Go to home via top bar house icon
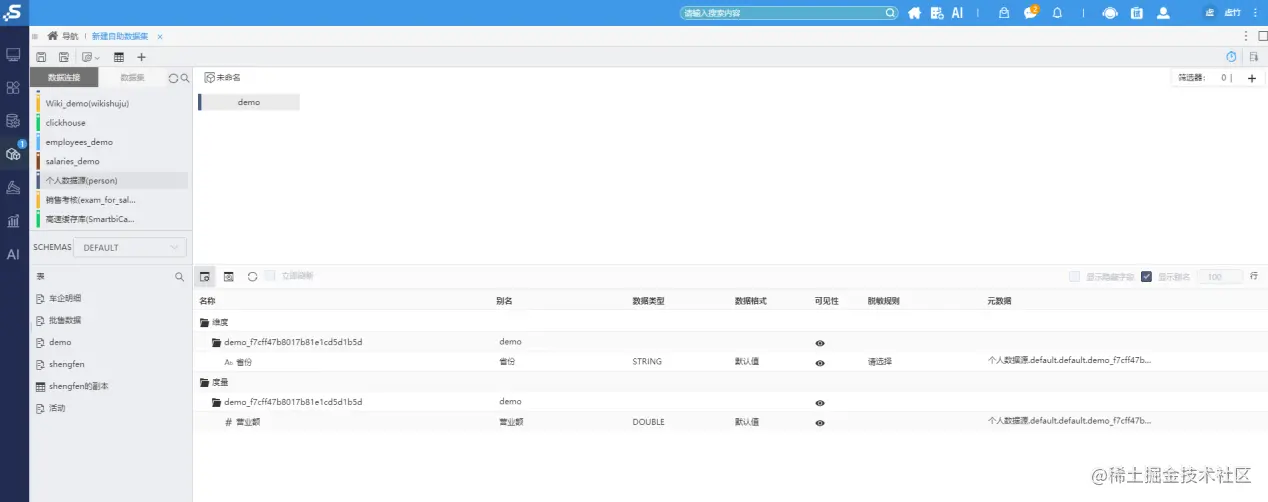This screenshot has width=1268, height=502. (914, 13)
